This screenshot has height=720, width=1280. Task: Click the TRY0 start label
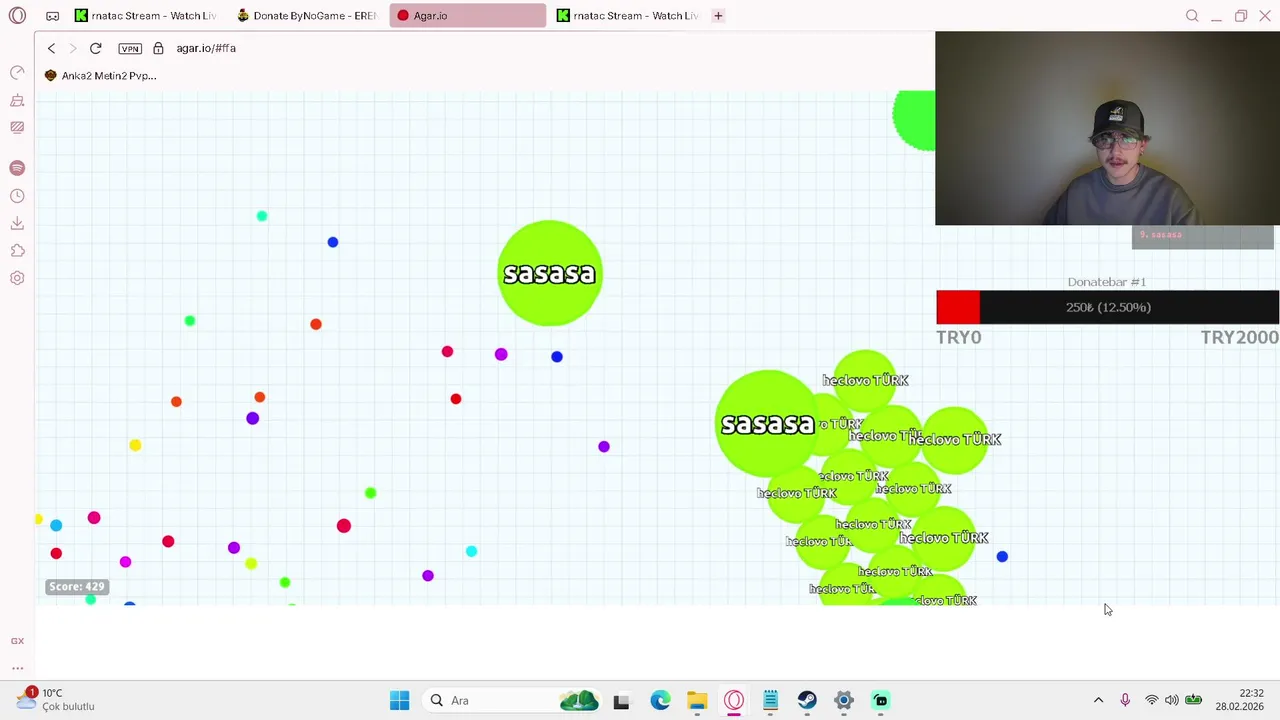958,337
